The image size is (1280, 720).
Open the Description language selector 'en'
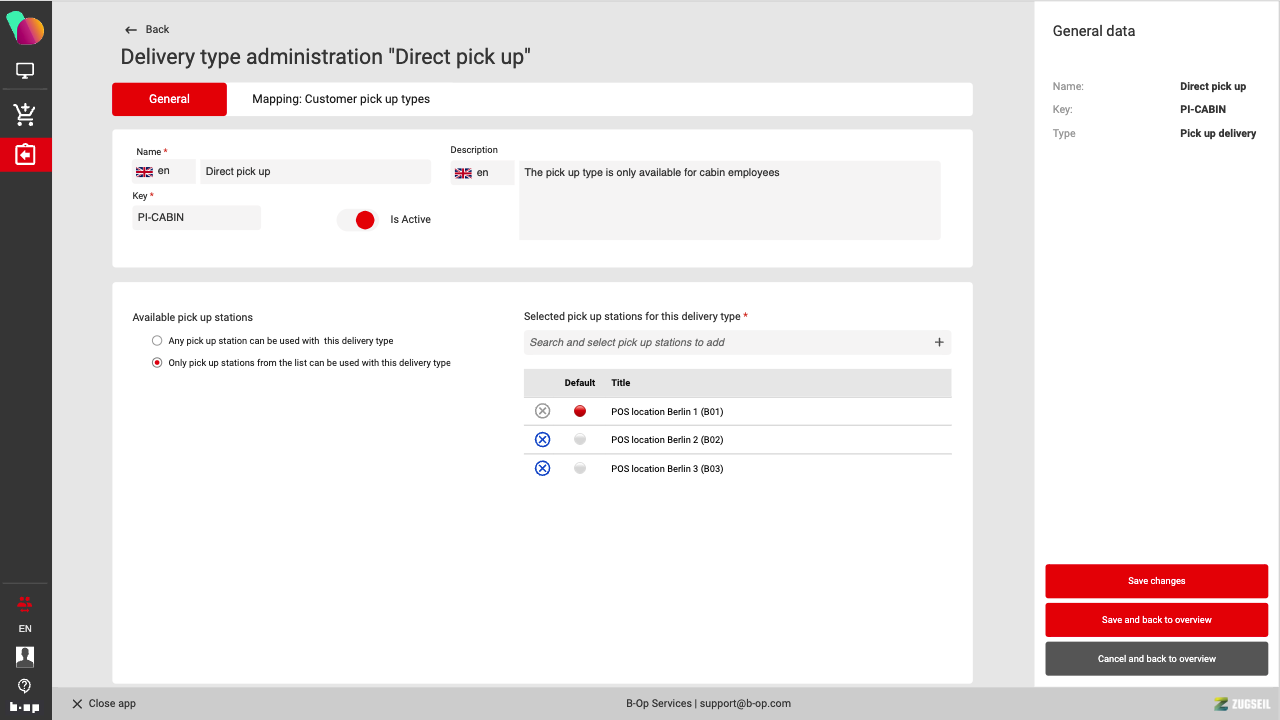[481, 173]
